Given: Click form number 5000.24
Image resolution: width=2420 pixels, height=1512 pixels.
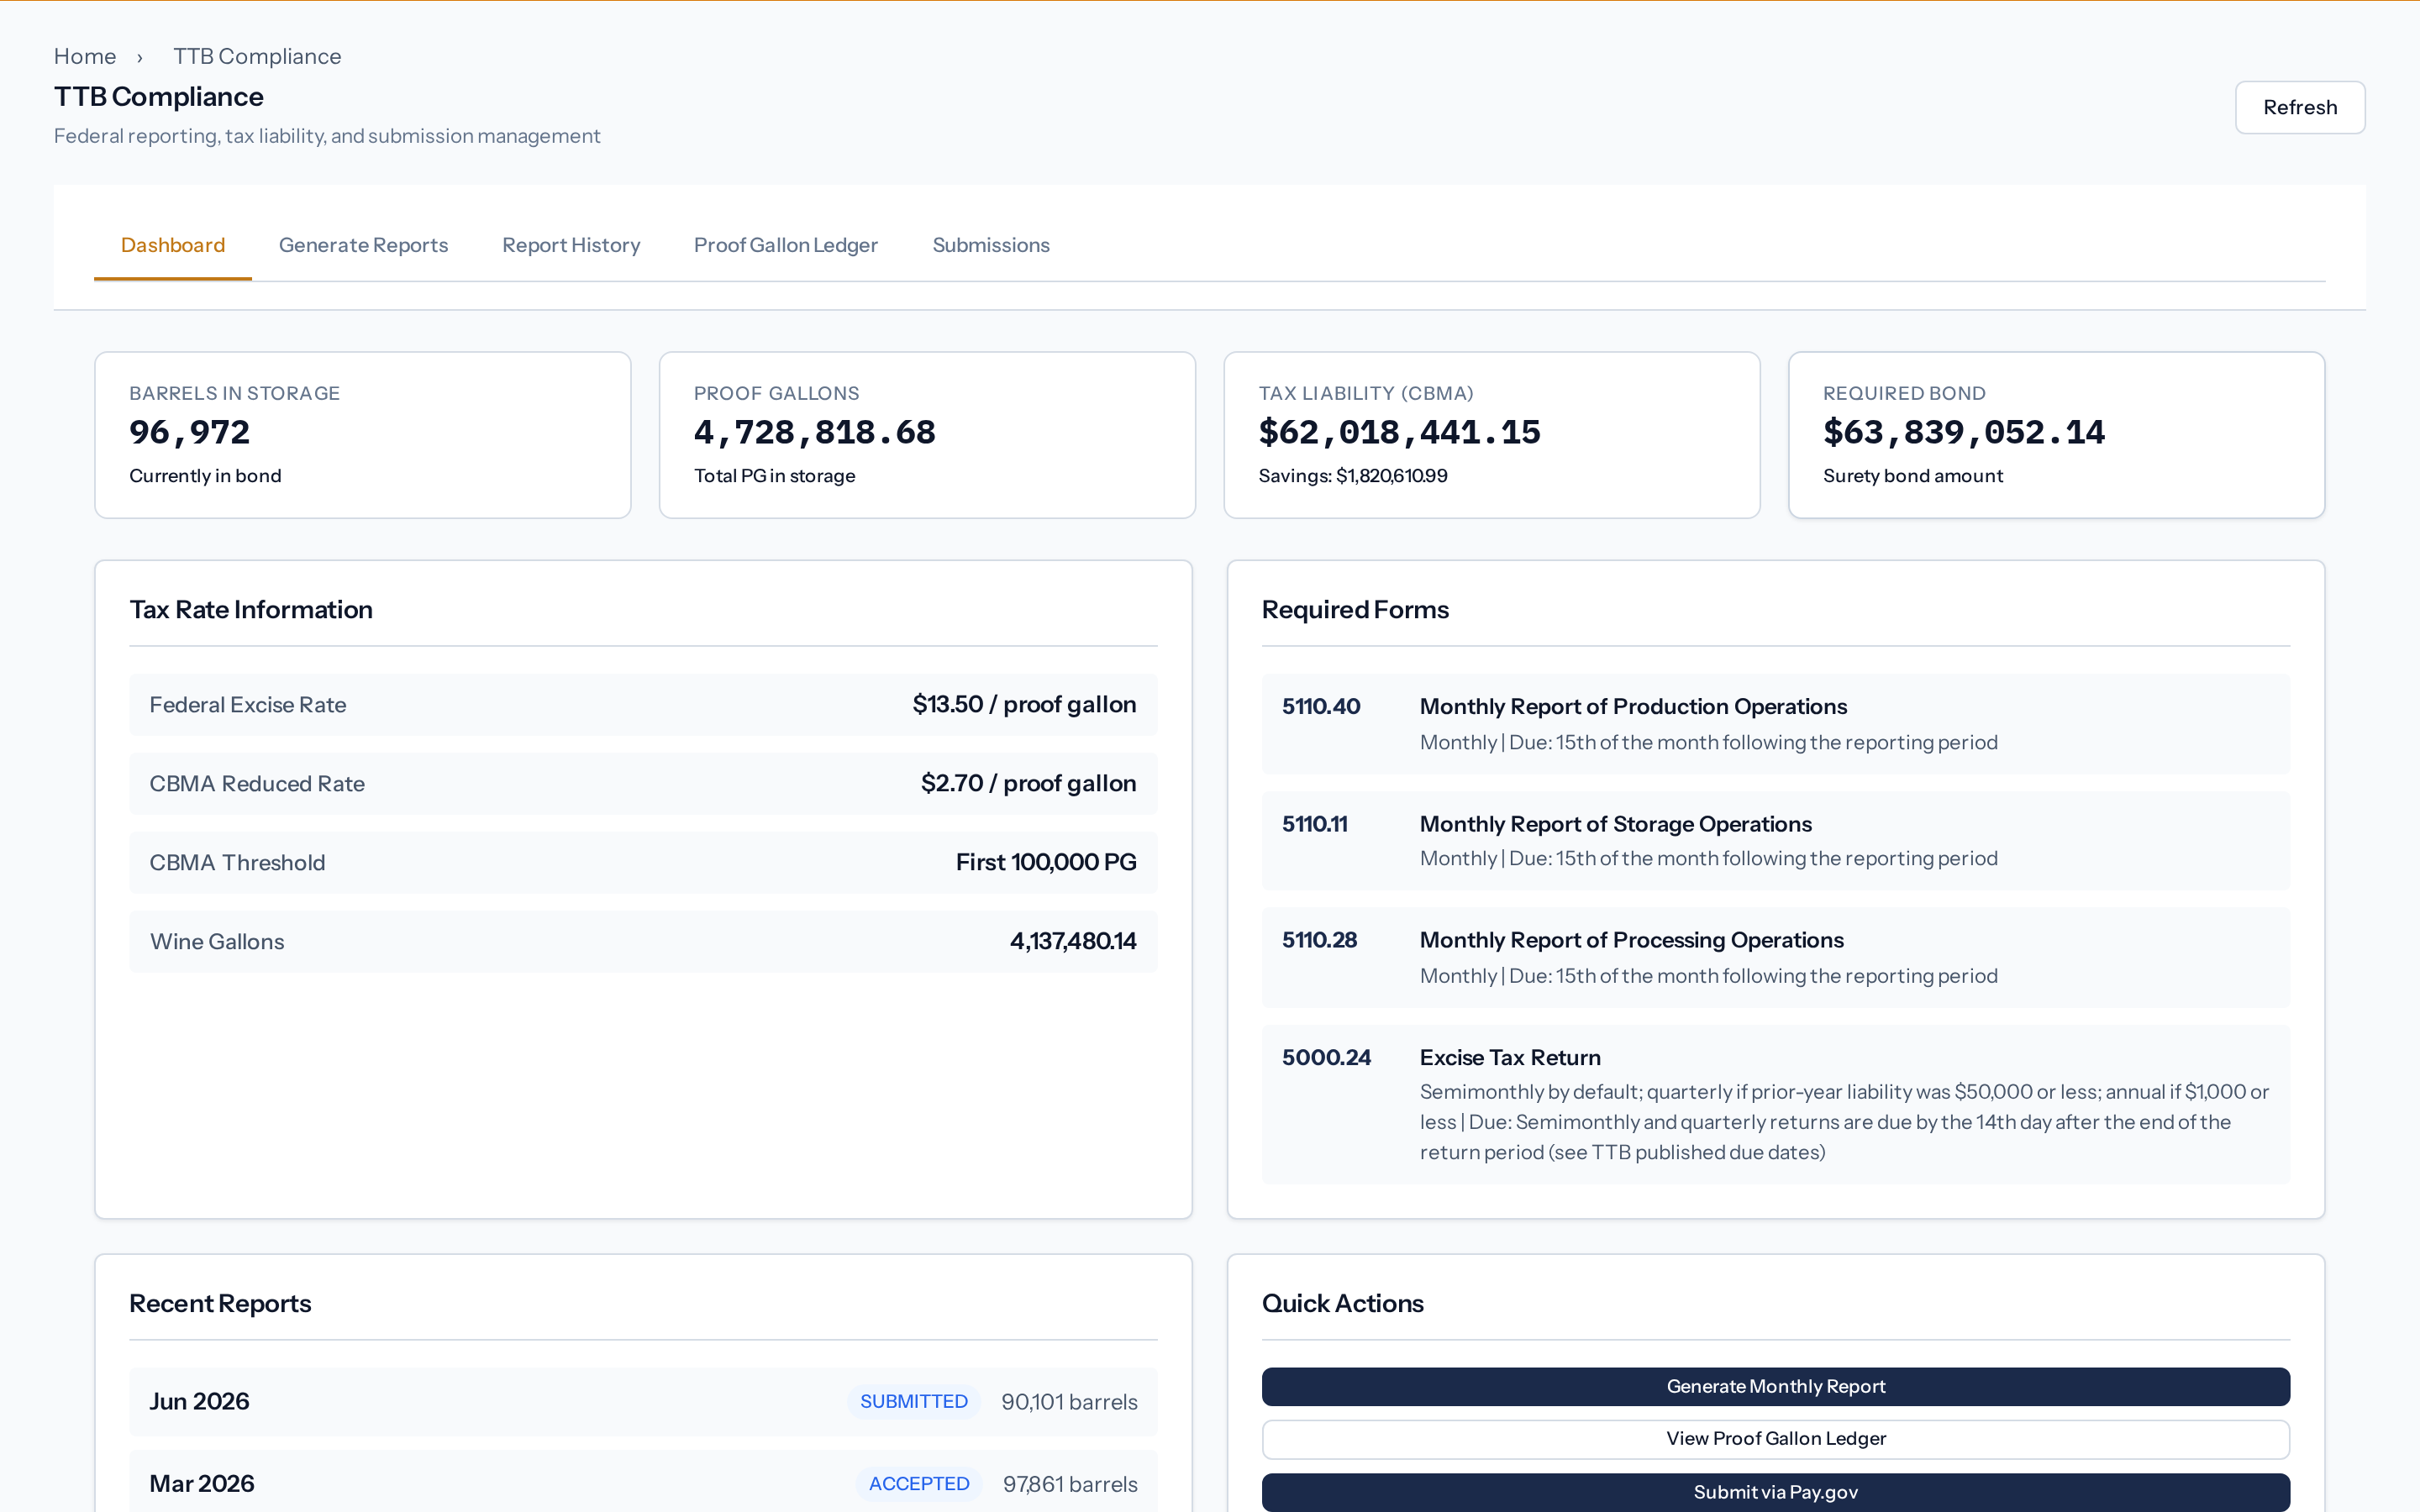Looking at the screenshot, I should click(1327, 1058).
